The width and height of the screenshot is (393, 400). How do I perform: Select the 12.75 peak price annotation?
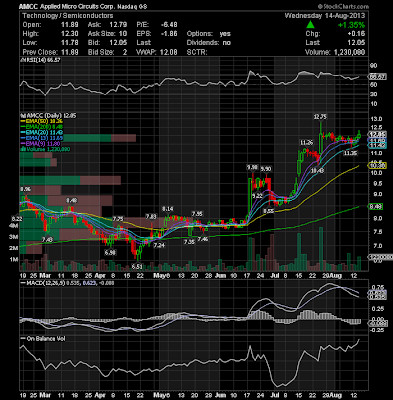coord(320,117)
